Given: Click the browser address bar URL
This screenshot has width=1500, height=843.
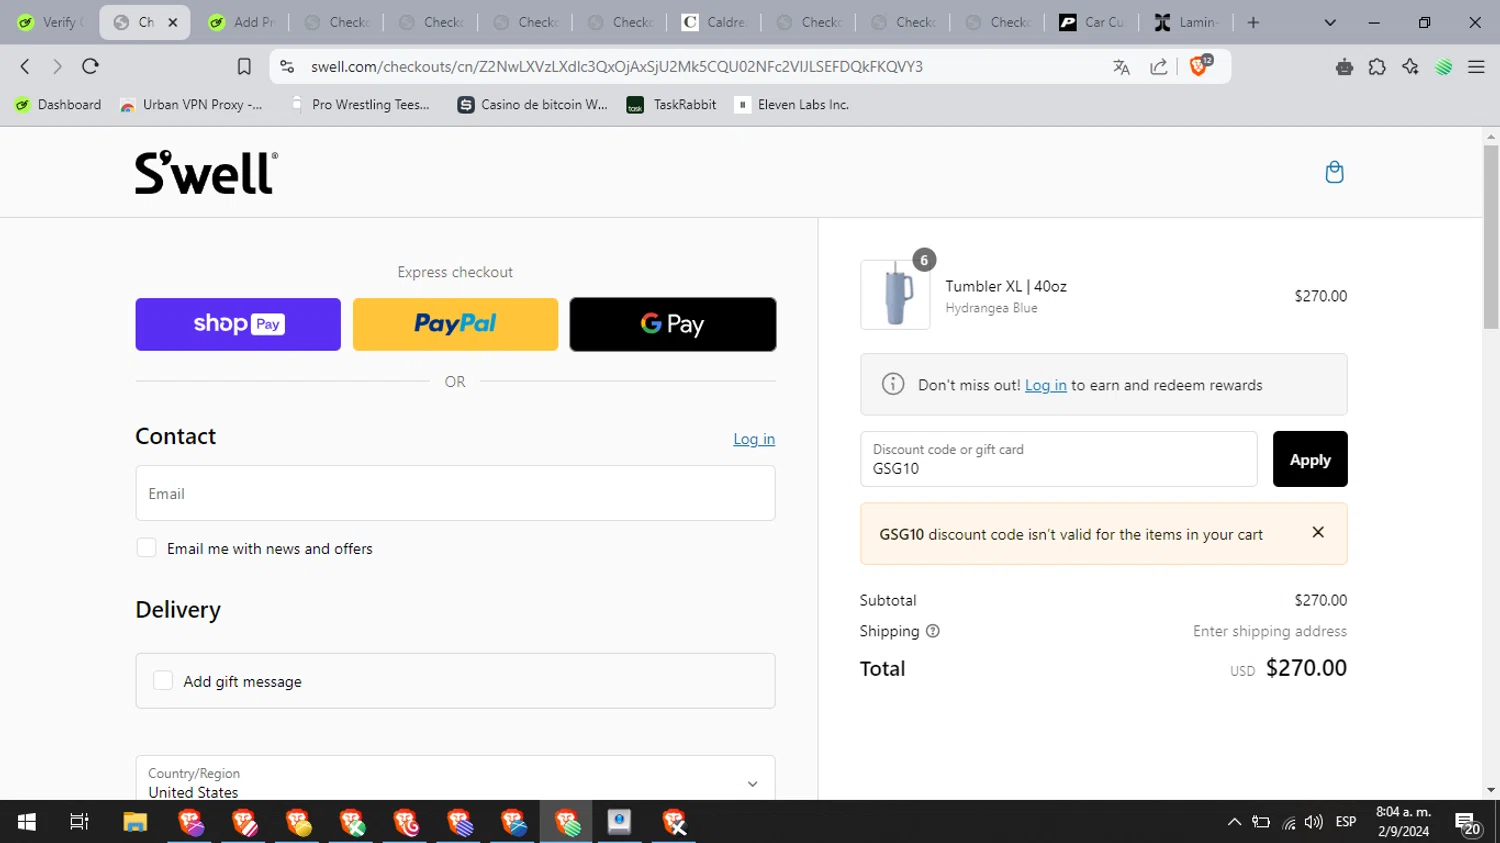Looking at the screenshot, I should [x=617, y=67].
